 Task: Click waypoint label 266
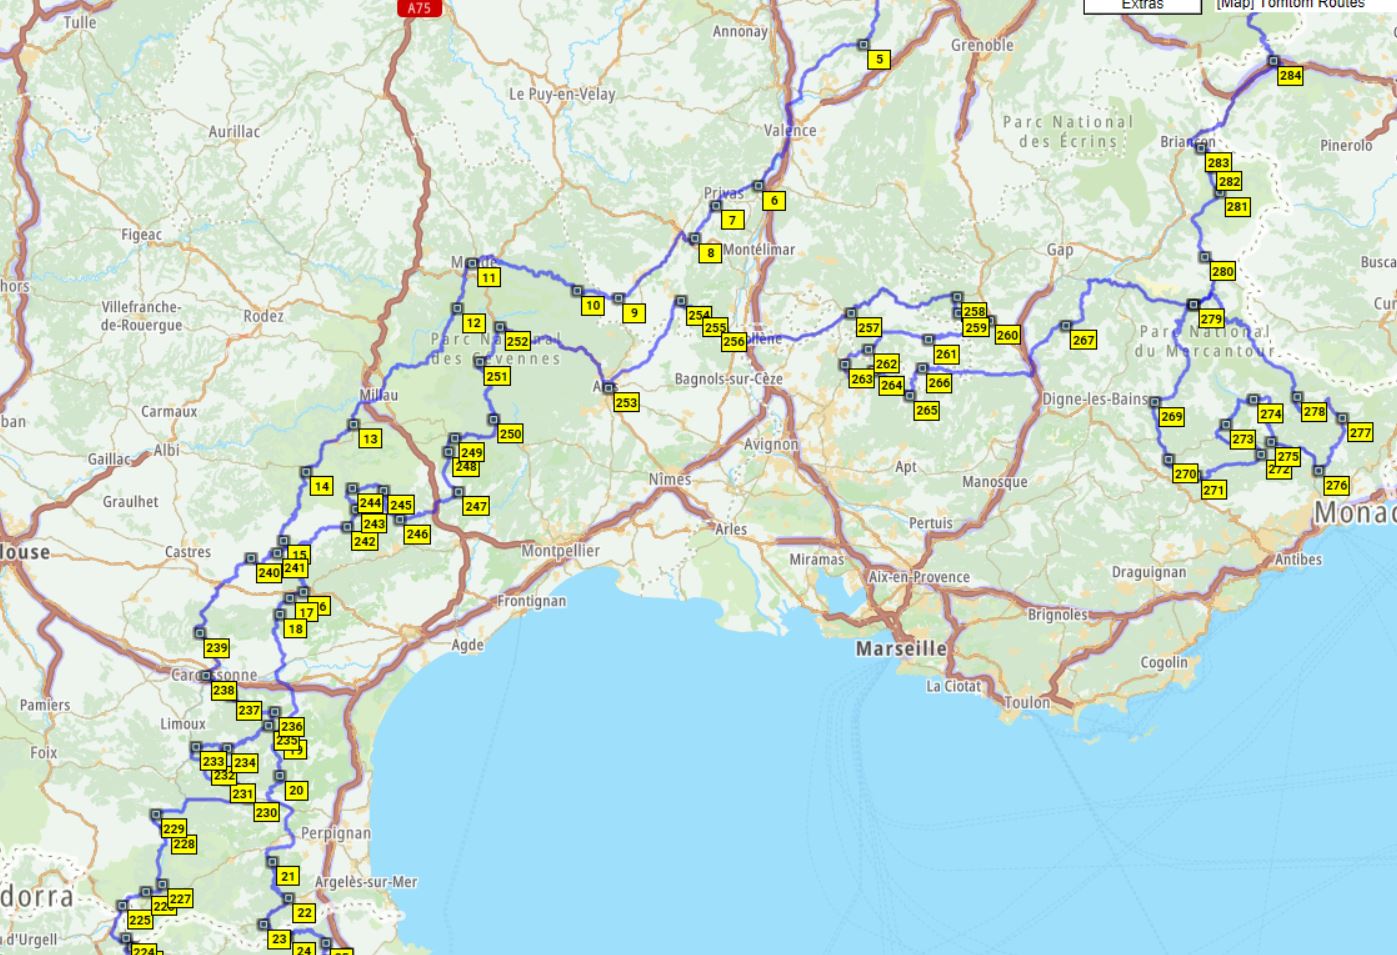point(938,382)
